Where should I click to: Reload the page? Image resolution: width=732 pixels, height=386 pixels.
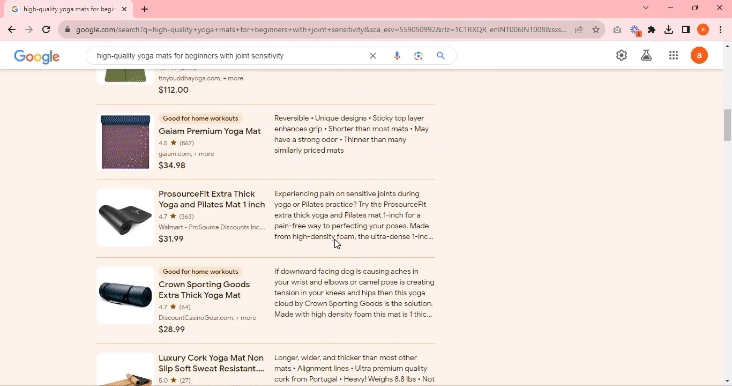tap(46, 29)
